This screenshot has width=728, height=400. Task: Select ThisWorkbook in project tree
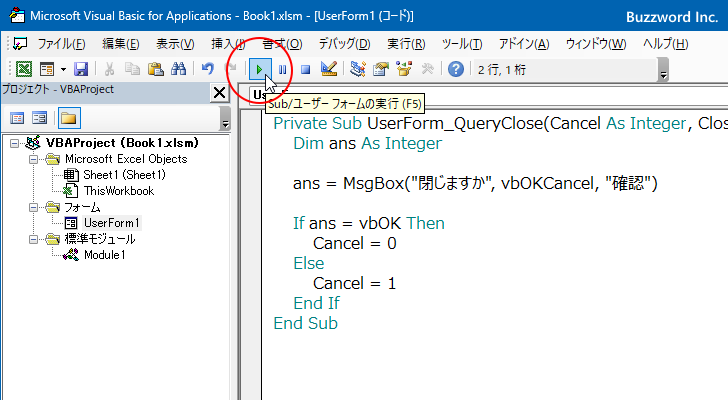click(x=119, y=191)
